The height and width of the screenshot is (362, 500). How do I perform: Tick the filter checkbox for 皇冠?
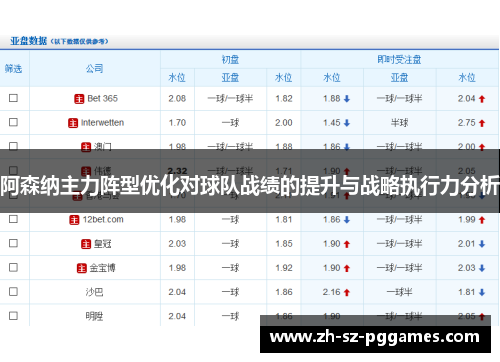coord(13,243)
